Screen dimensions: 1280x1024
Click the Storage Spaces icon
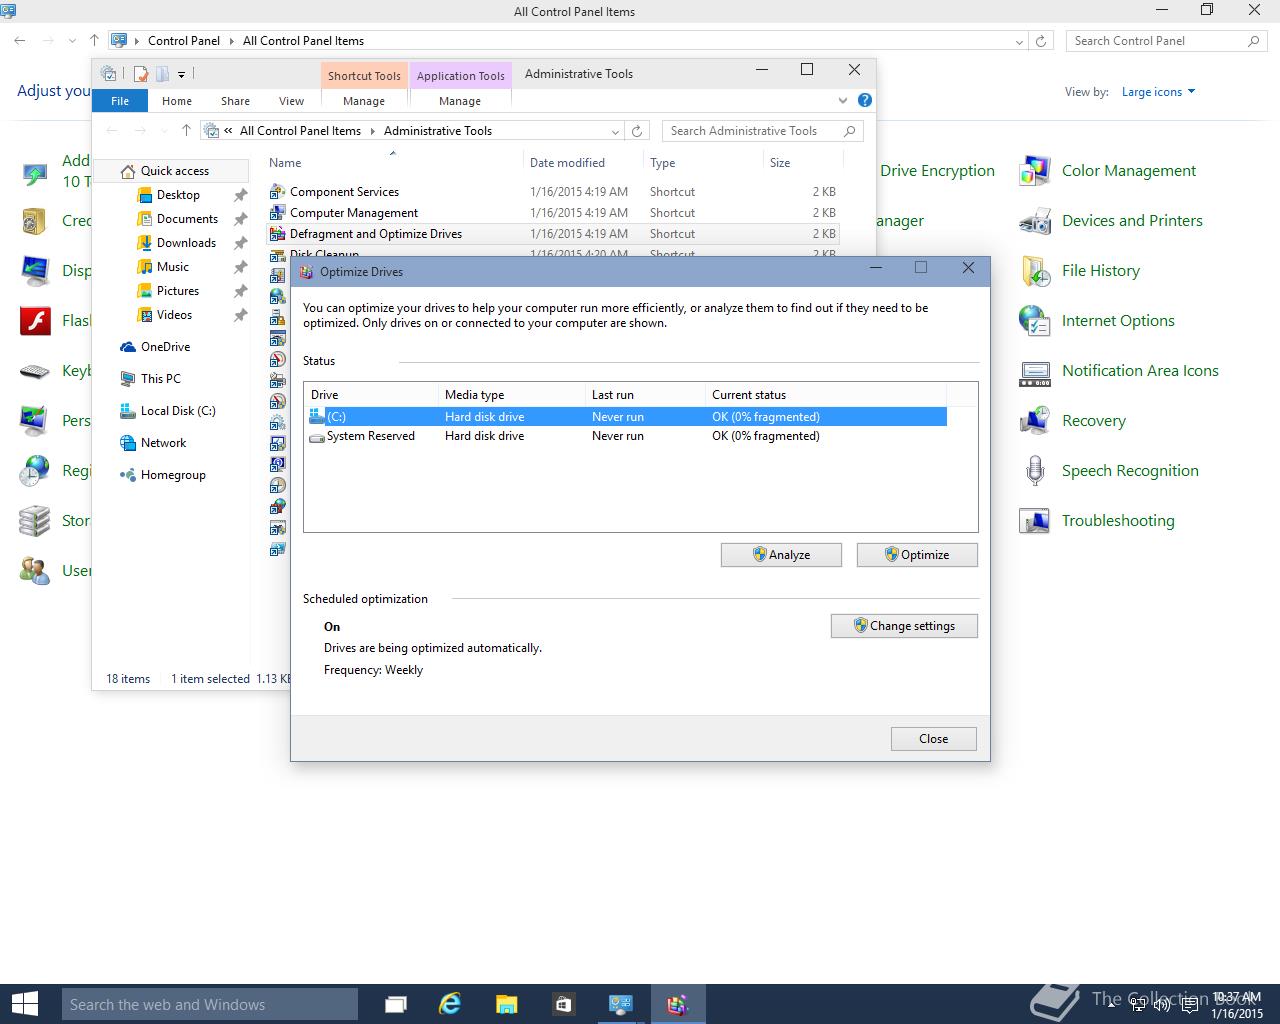(x=35, y=521)
